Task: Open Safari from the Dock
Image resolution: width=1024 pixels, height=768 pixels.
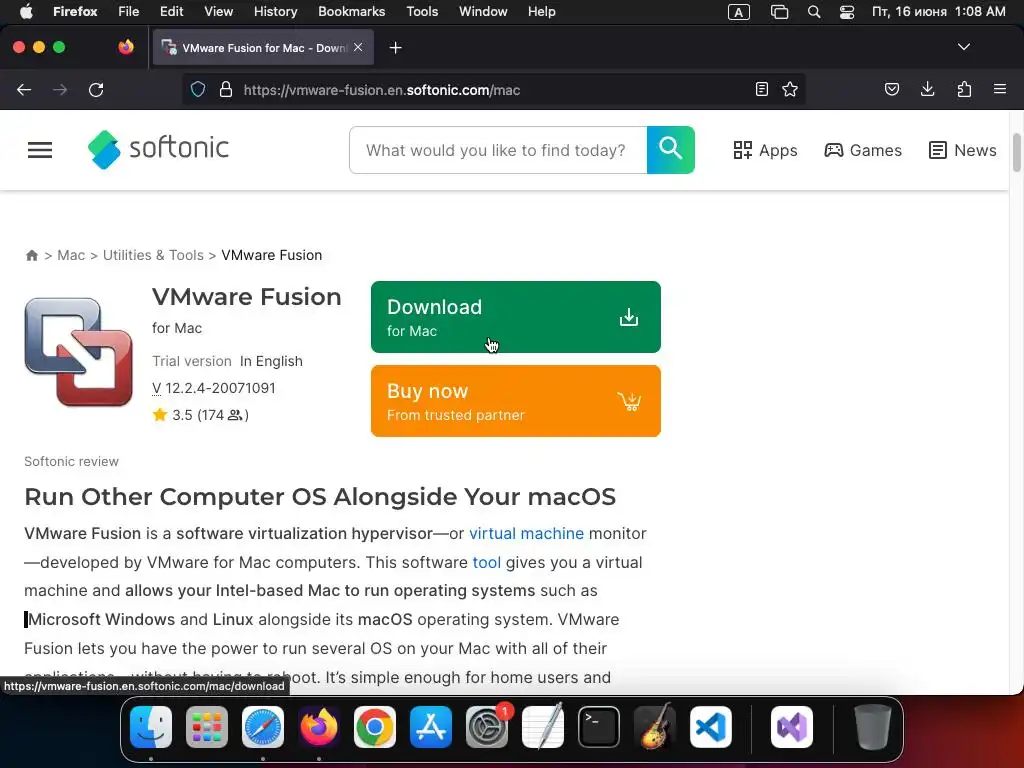Action: click(x=263, y=727)
